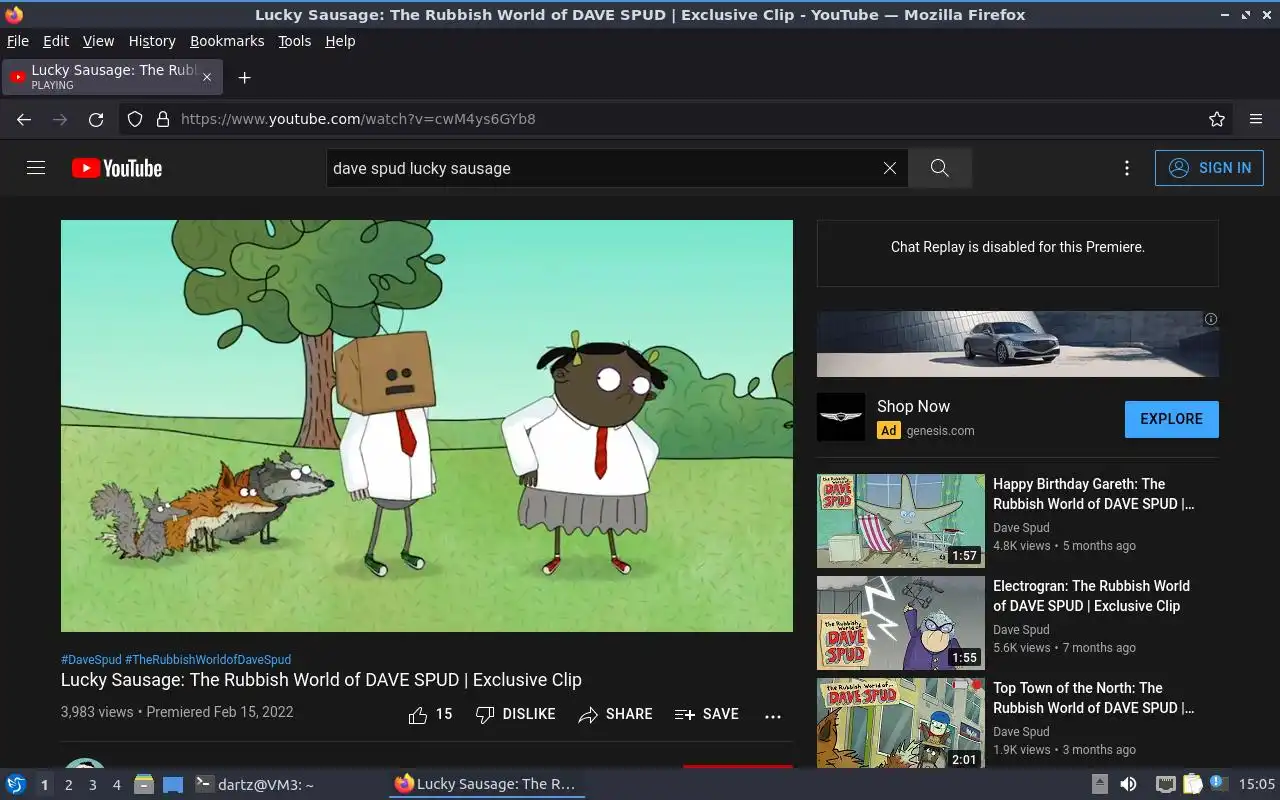The height and width of the screenshot is (800, 1280).
Task: Save the video to a playlist
Action: click(x=707, y=714)
